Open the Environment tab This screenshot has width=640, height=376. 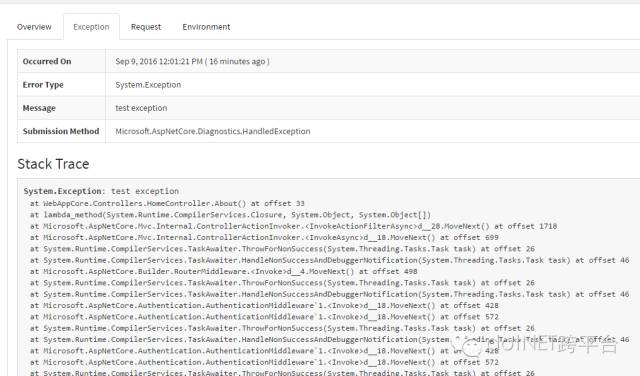(206, 27)
